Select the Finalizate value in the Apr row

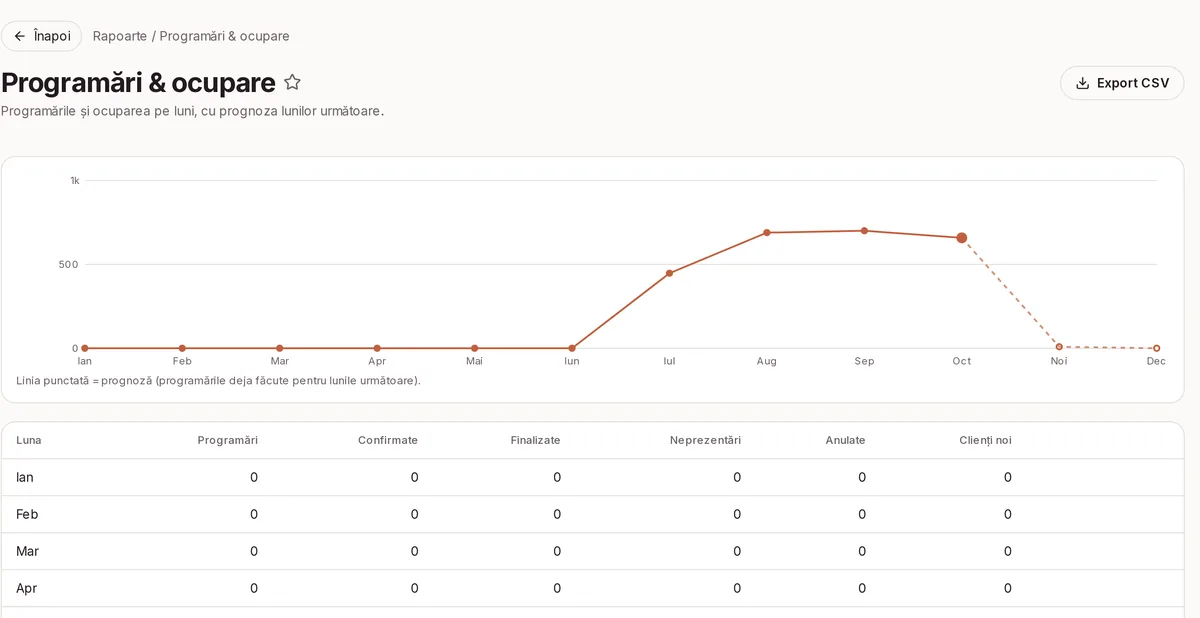coord(557,588)
